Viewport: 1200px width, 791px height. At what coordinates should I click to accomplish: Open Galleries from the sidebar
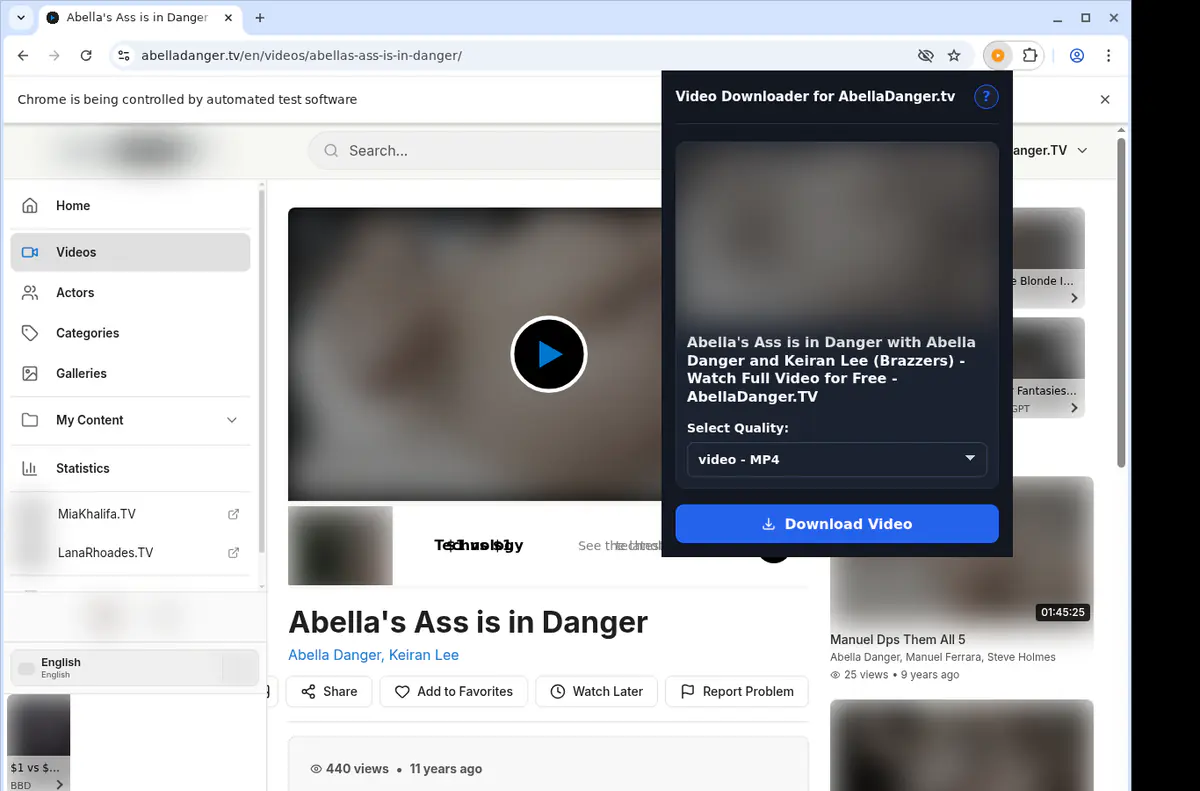[130, 373]
